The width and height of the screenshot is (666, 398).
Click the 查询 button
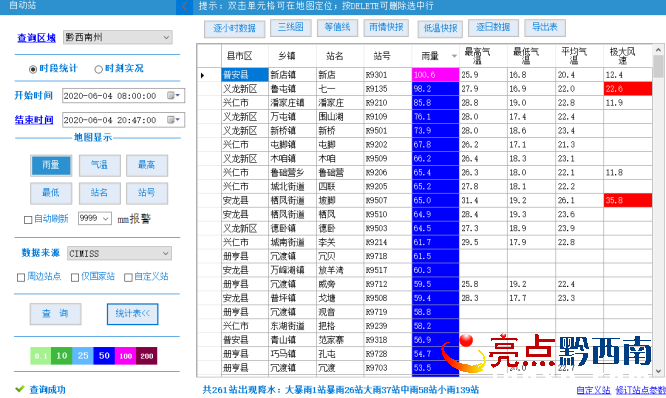pyautogui.click(x=55, y=313)
